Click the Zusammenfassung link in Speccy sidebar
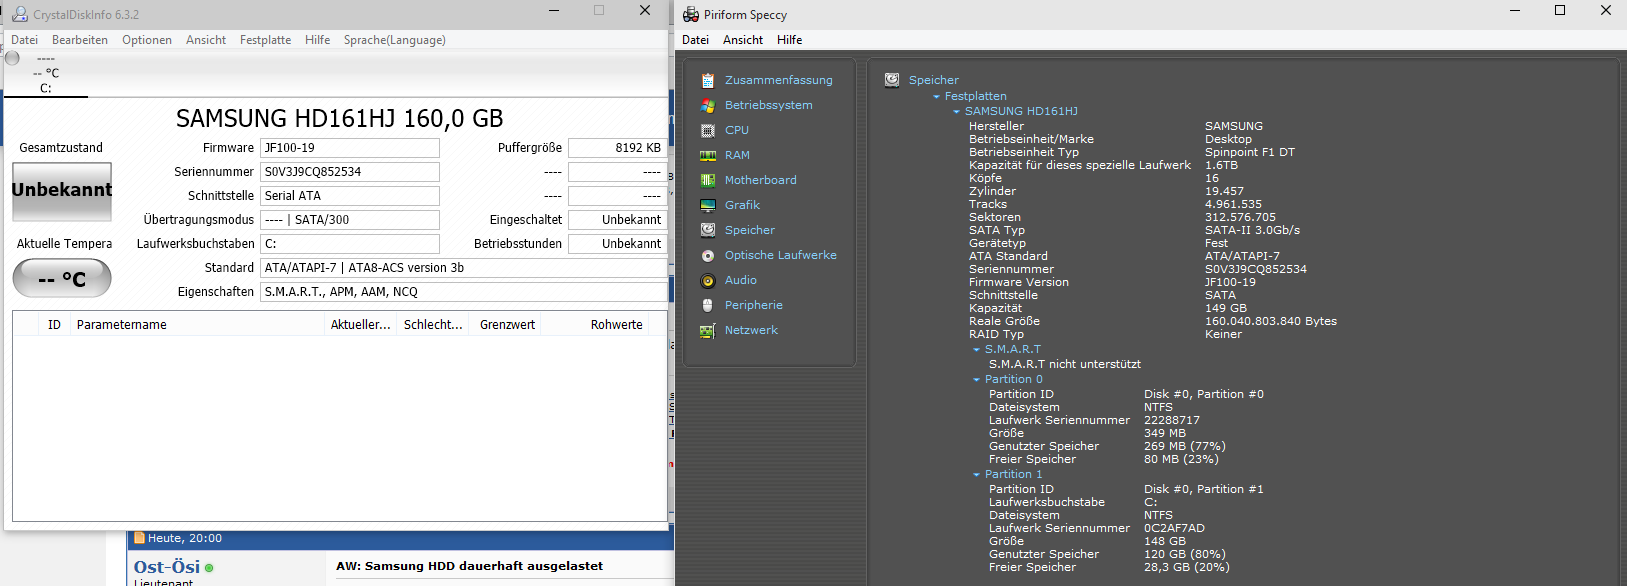This screenshot has width=1627, height=586. click(x=779, y=80)
